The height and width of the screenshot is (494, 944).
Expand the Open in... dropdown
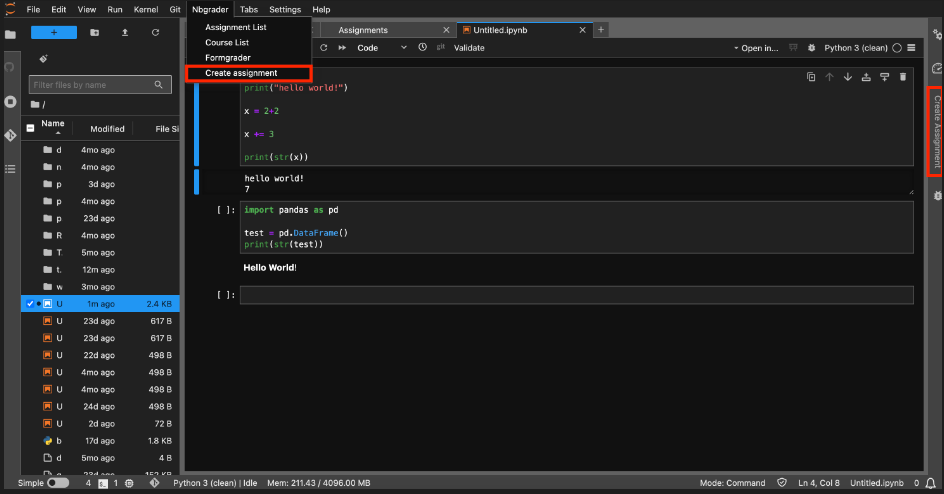(x=756, y=48)
